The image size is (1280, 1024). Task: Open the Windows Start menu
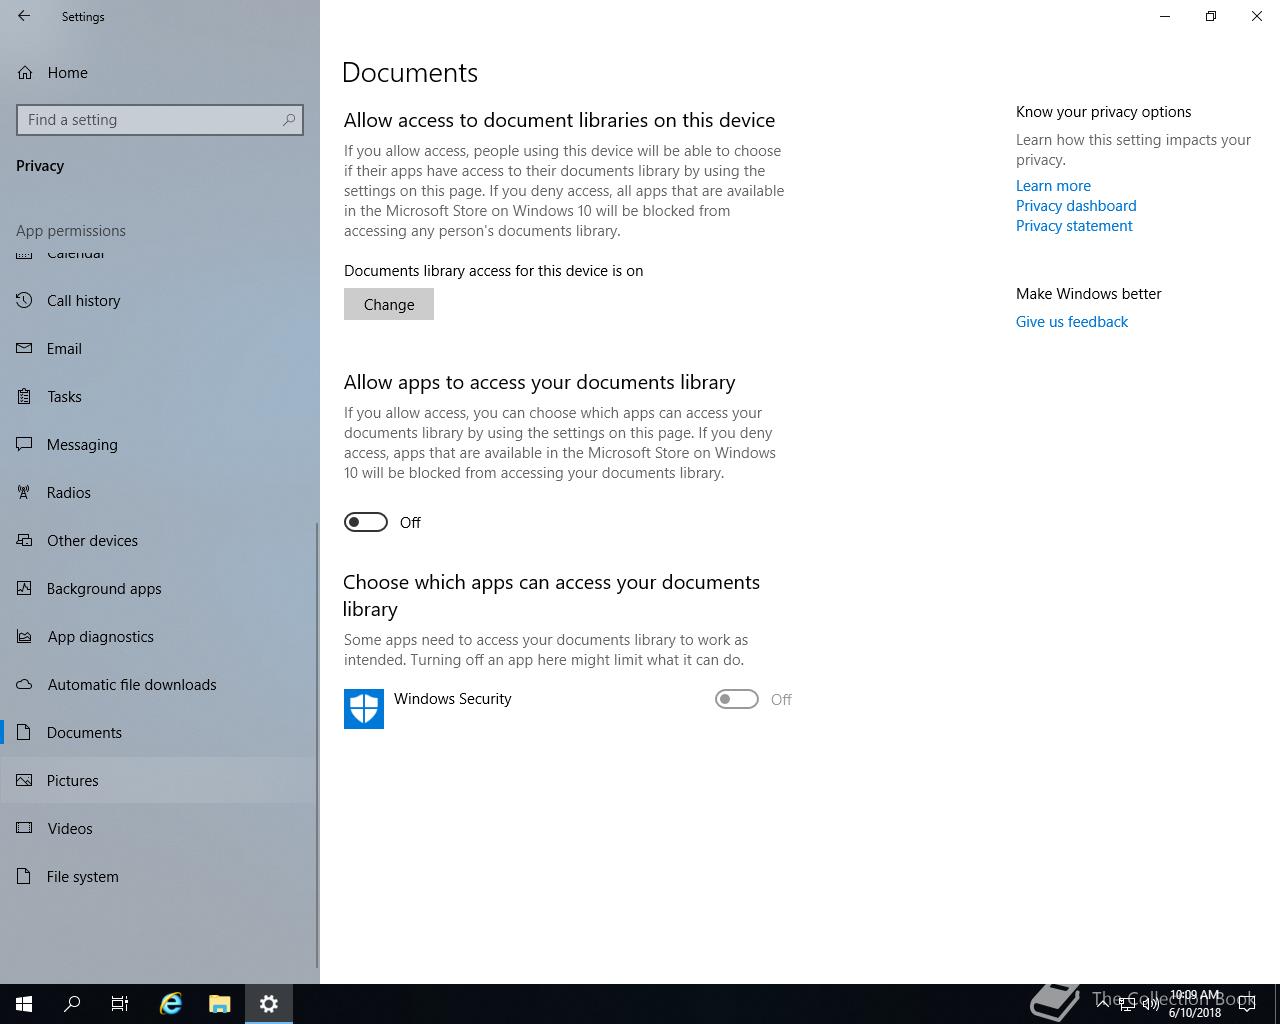pyautogui.click(x=24, y=1004)
